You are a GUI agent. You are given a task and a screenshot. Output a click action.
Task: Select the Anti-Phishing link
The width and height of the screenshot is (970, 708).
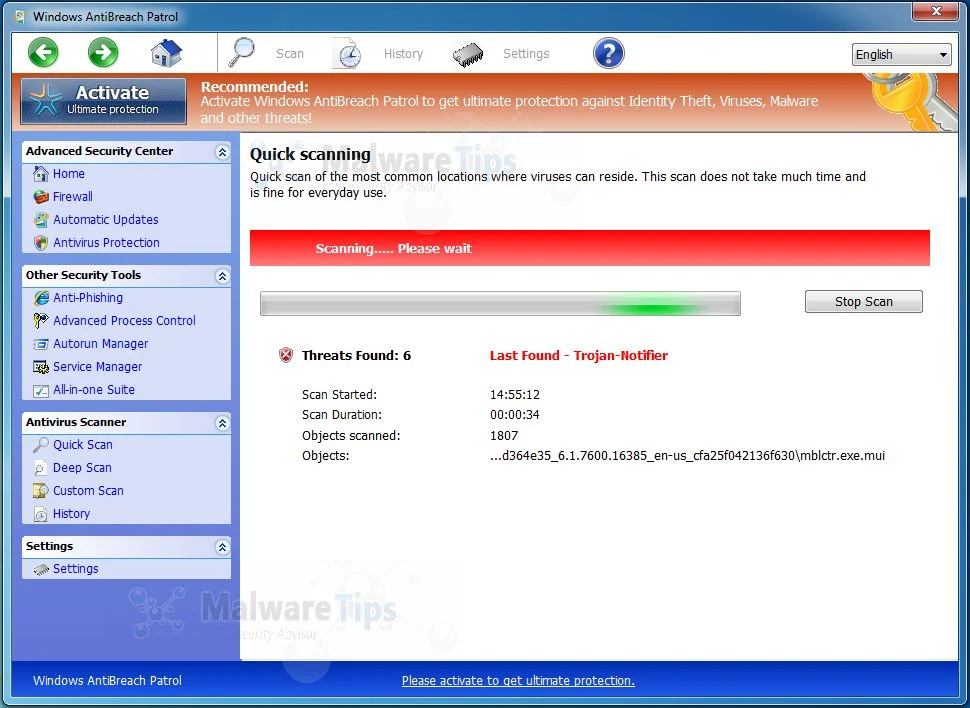coord(88,298)
